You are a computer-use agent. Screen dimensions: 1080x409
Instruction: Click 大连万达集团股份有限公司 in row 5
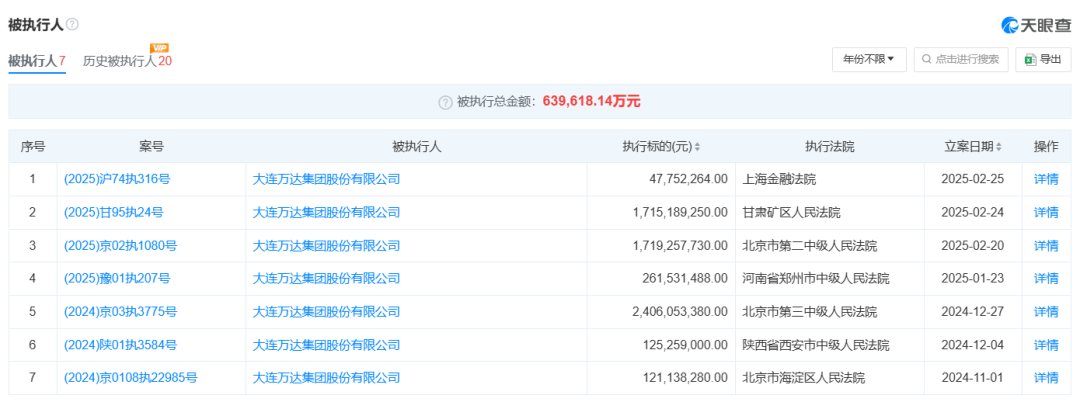point(326,311)
